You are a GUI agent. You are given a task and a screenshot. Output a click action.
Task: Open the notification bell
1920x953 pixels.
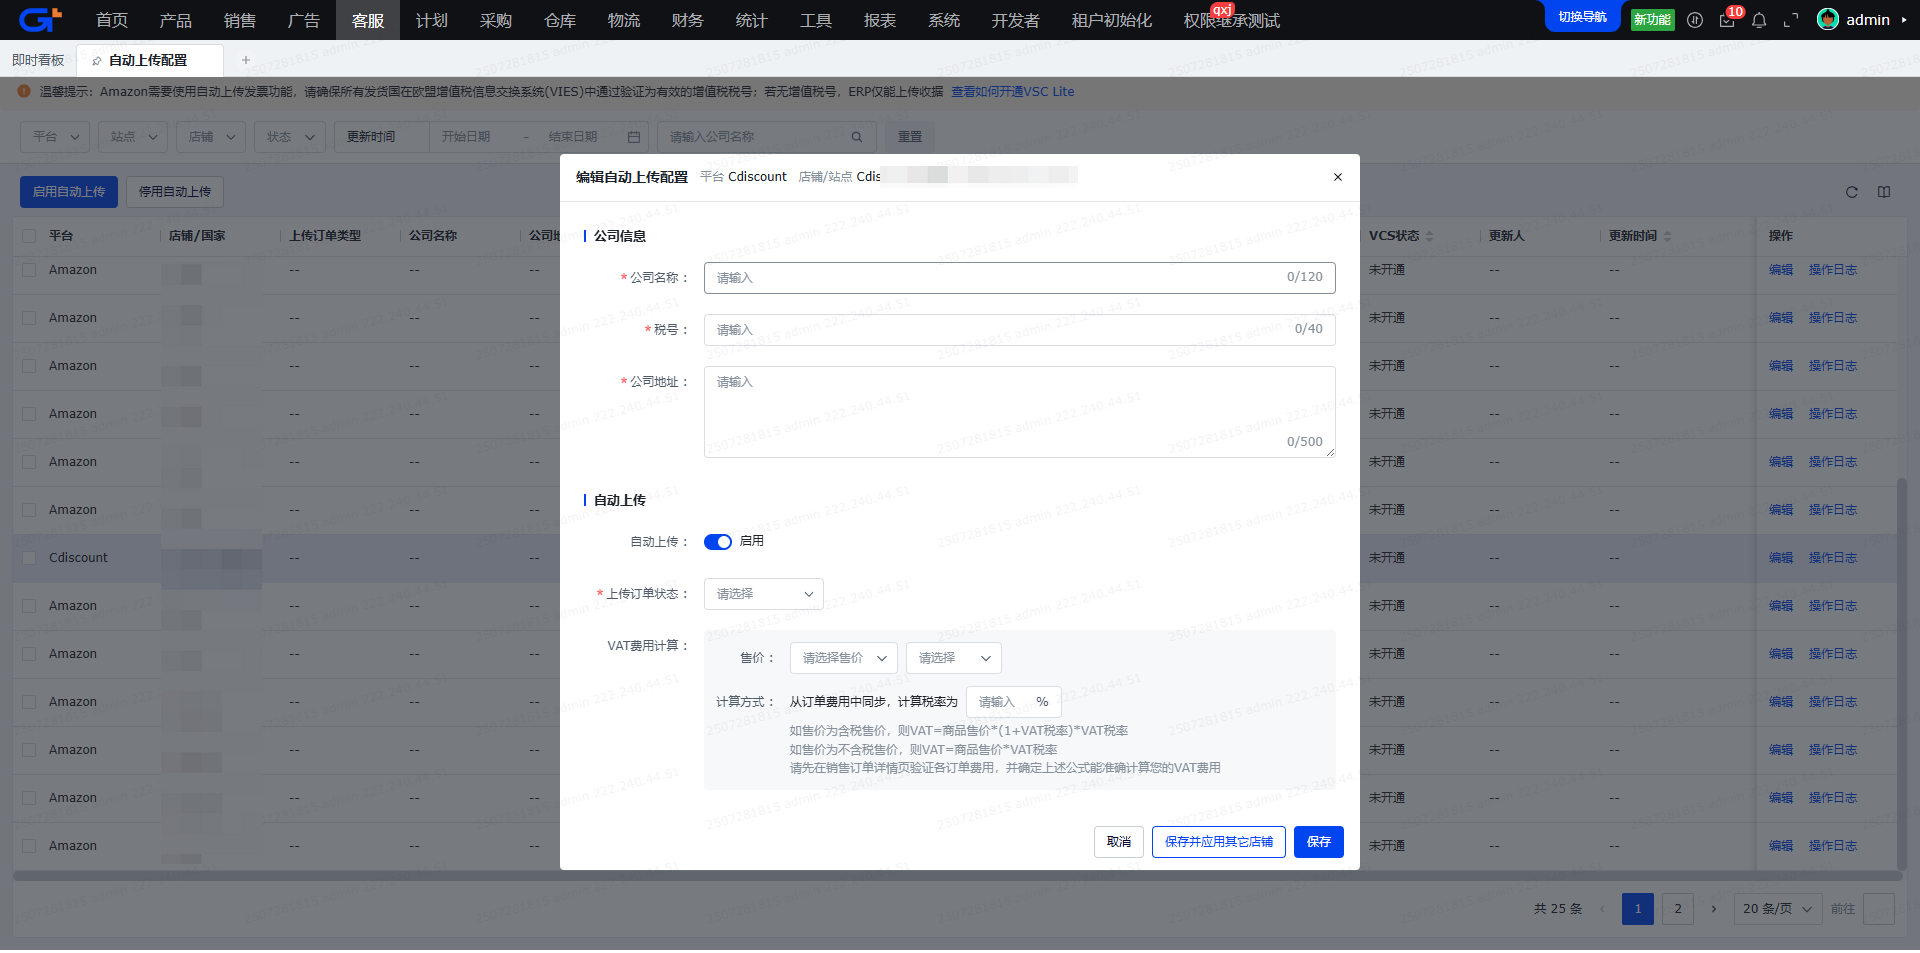(1759, 20)
